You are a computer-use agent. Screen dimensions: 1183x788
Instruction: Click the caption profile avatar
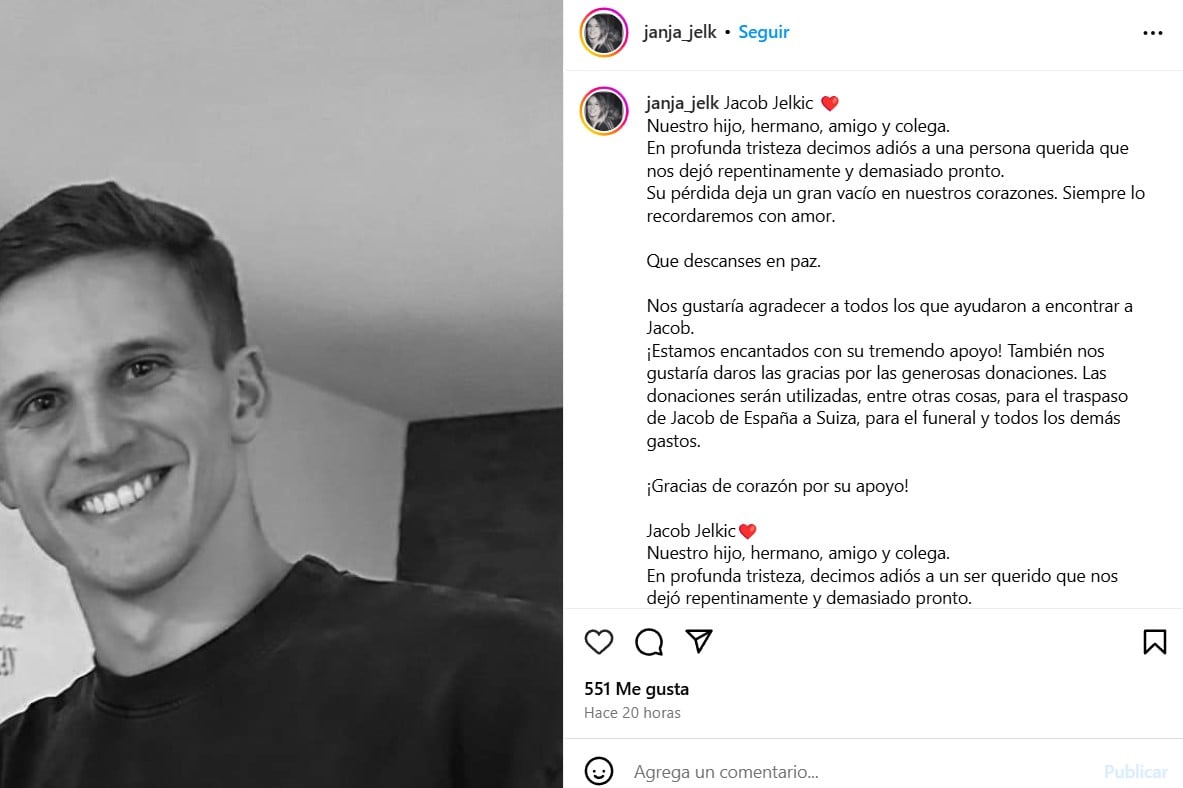click(604, 111)
